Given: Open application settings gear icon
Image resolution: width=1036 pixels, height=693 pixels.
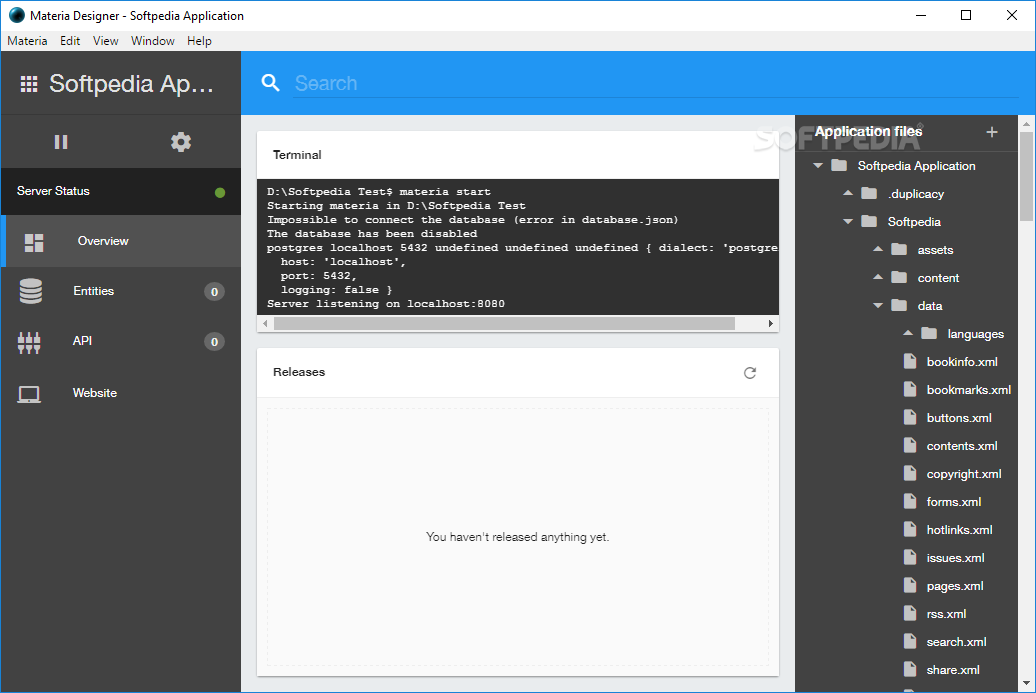Looking at the screenshot, I should click(180, 142).
